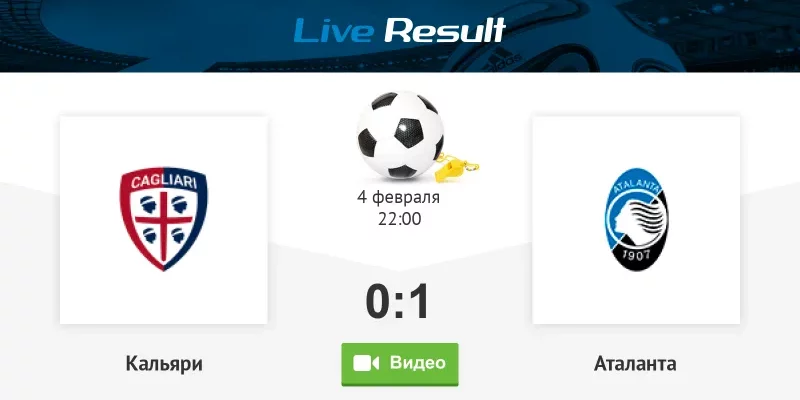Click the camera icon on Видео button

pos(366,363)
